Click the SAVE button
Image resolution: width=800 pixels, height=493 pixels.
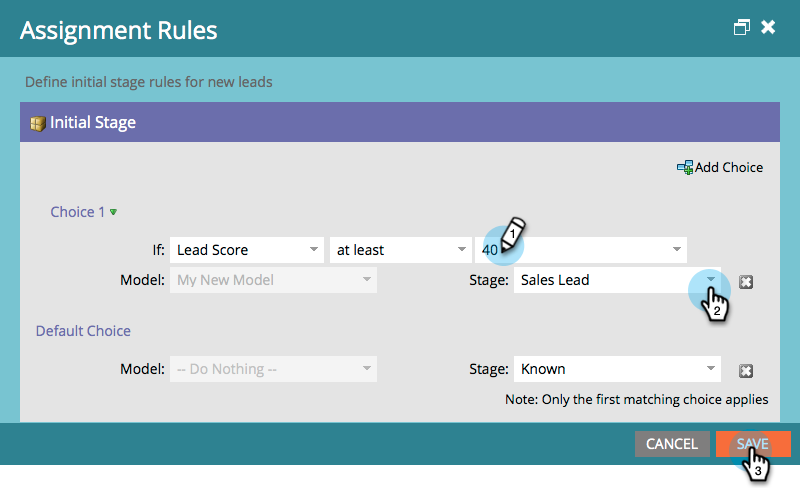point(753,444)
